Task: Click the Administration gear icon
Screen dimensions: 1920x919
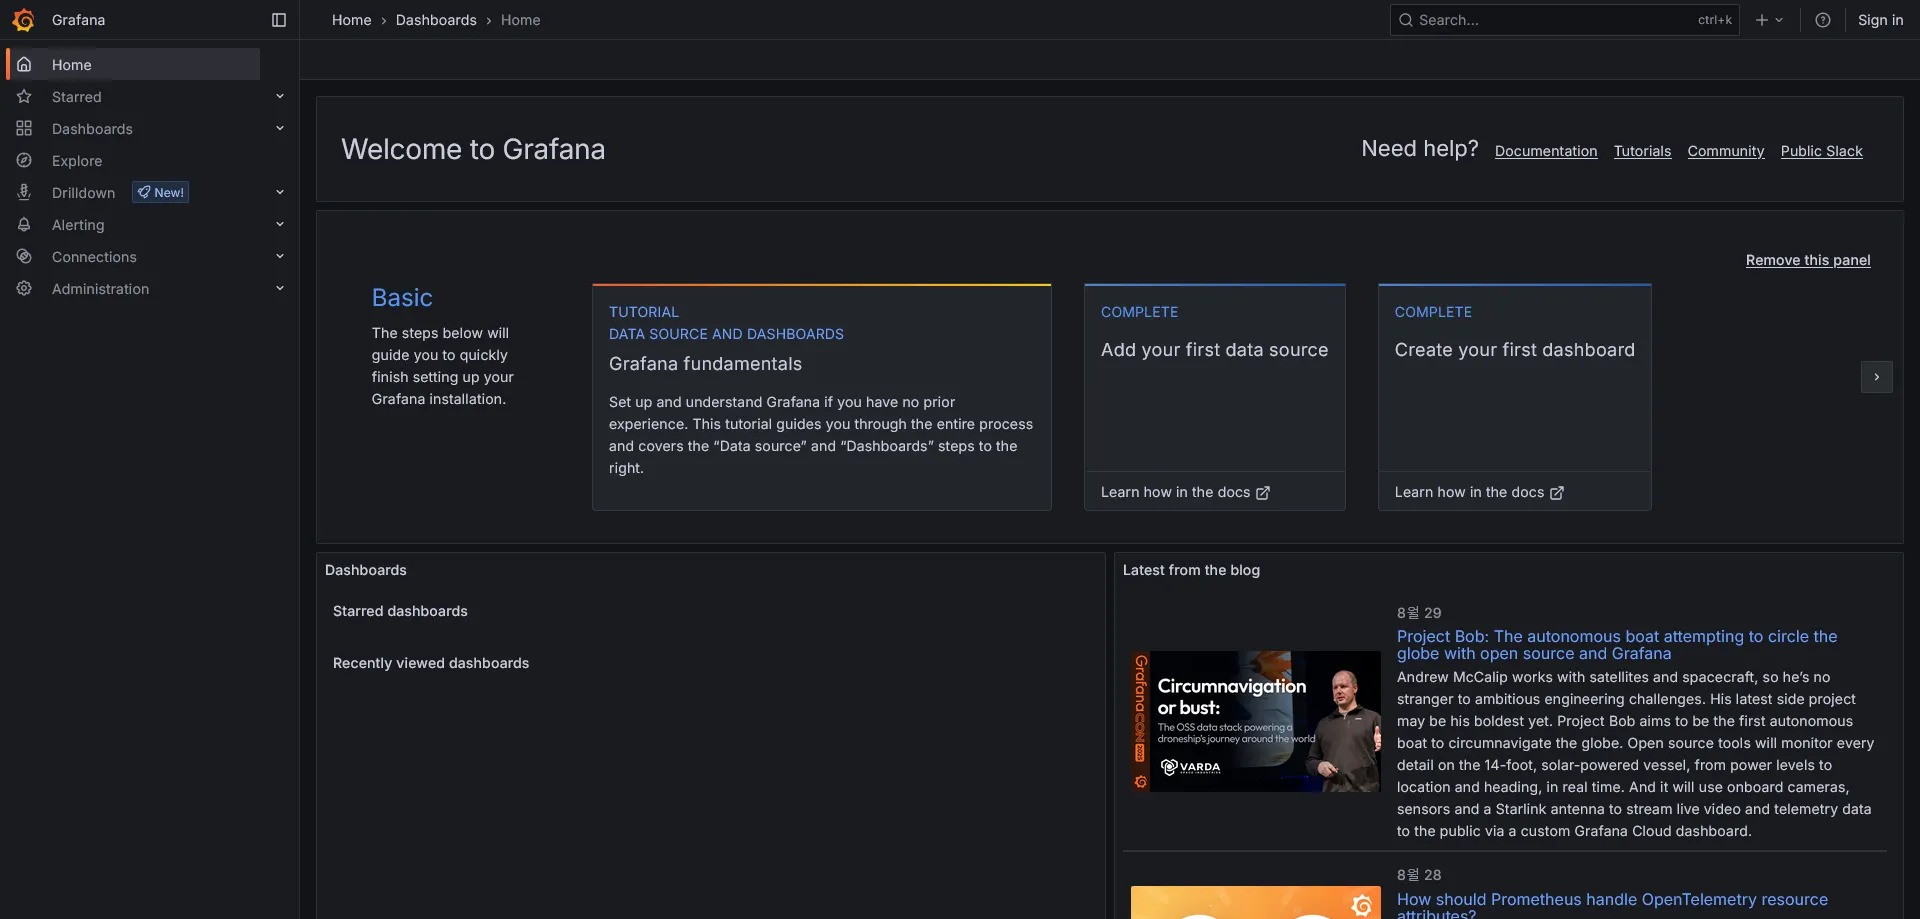Action: tap(24, 289)
